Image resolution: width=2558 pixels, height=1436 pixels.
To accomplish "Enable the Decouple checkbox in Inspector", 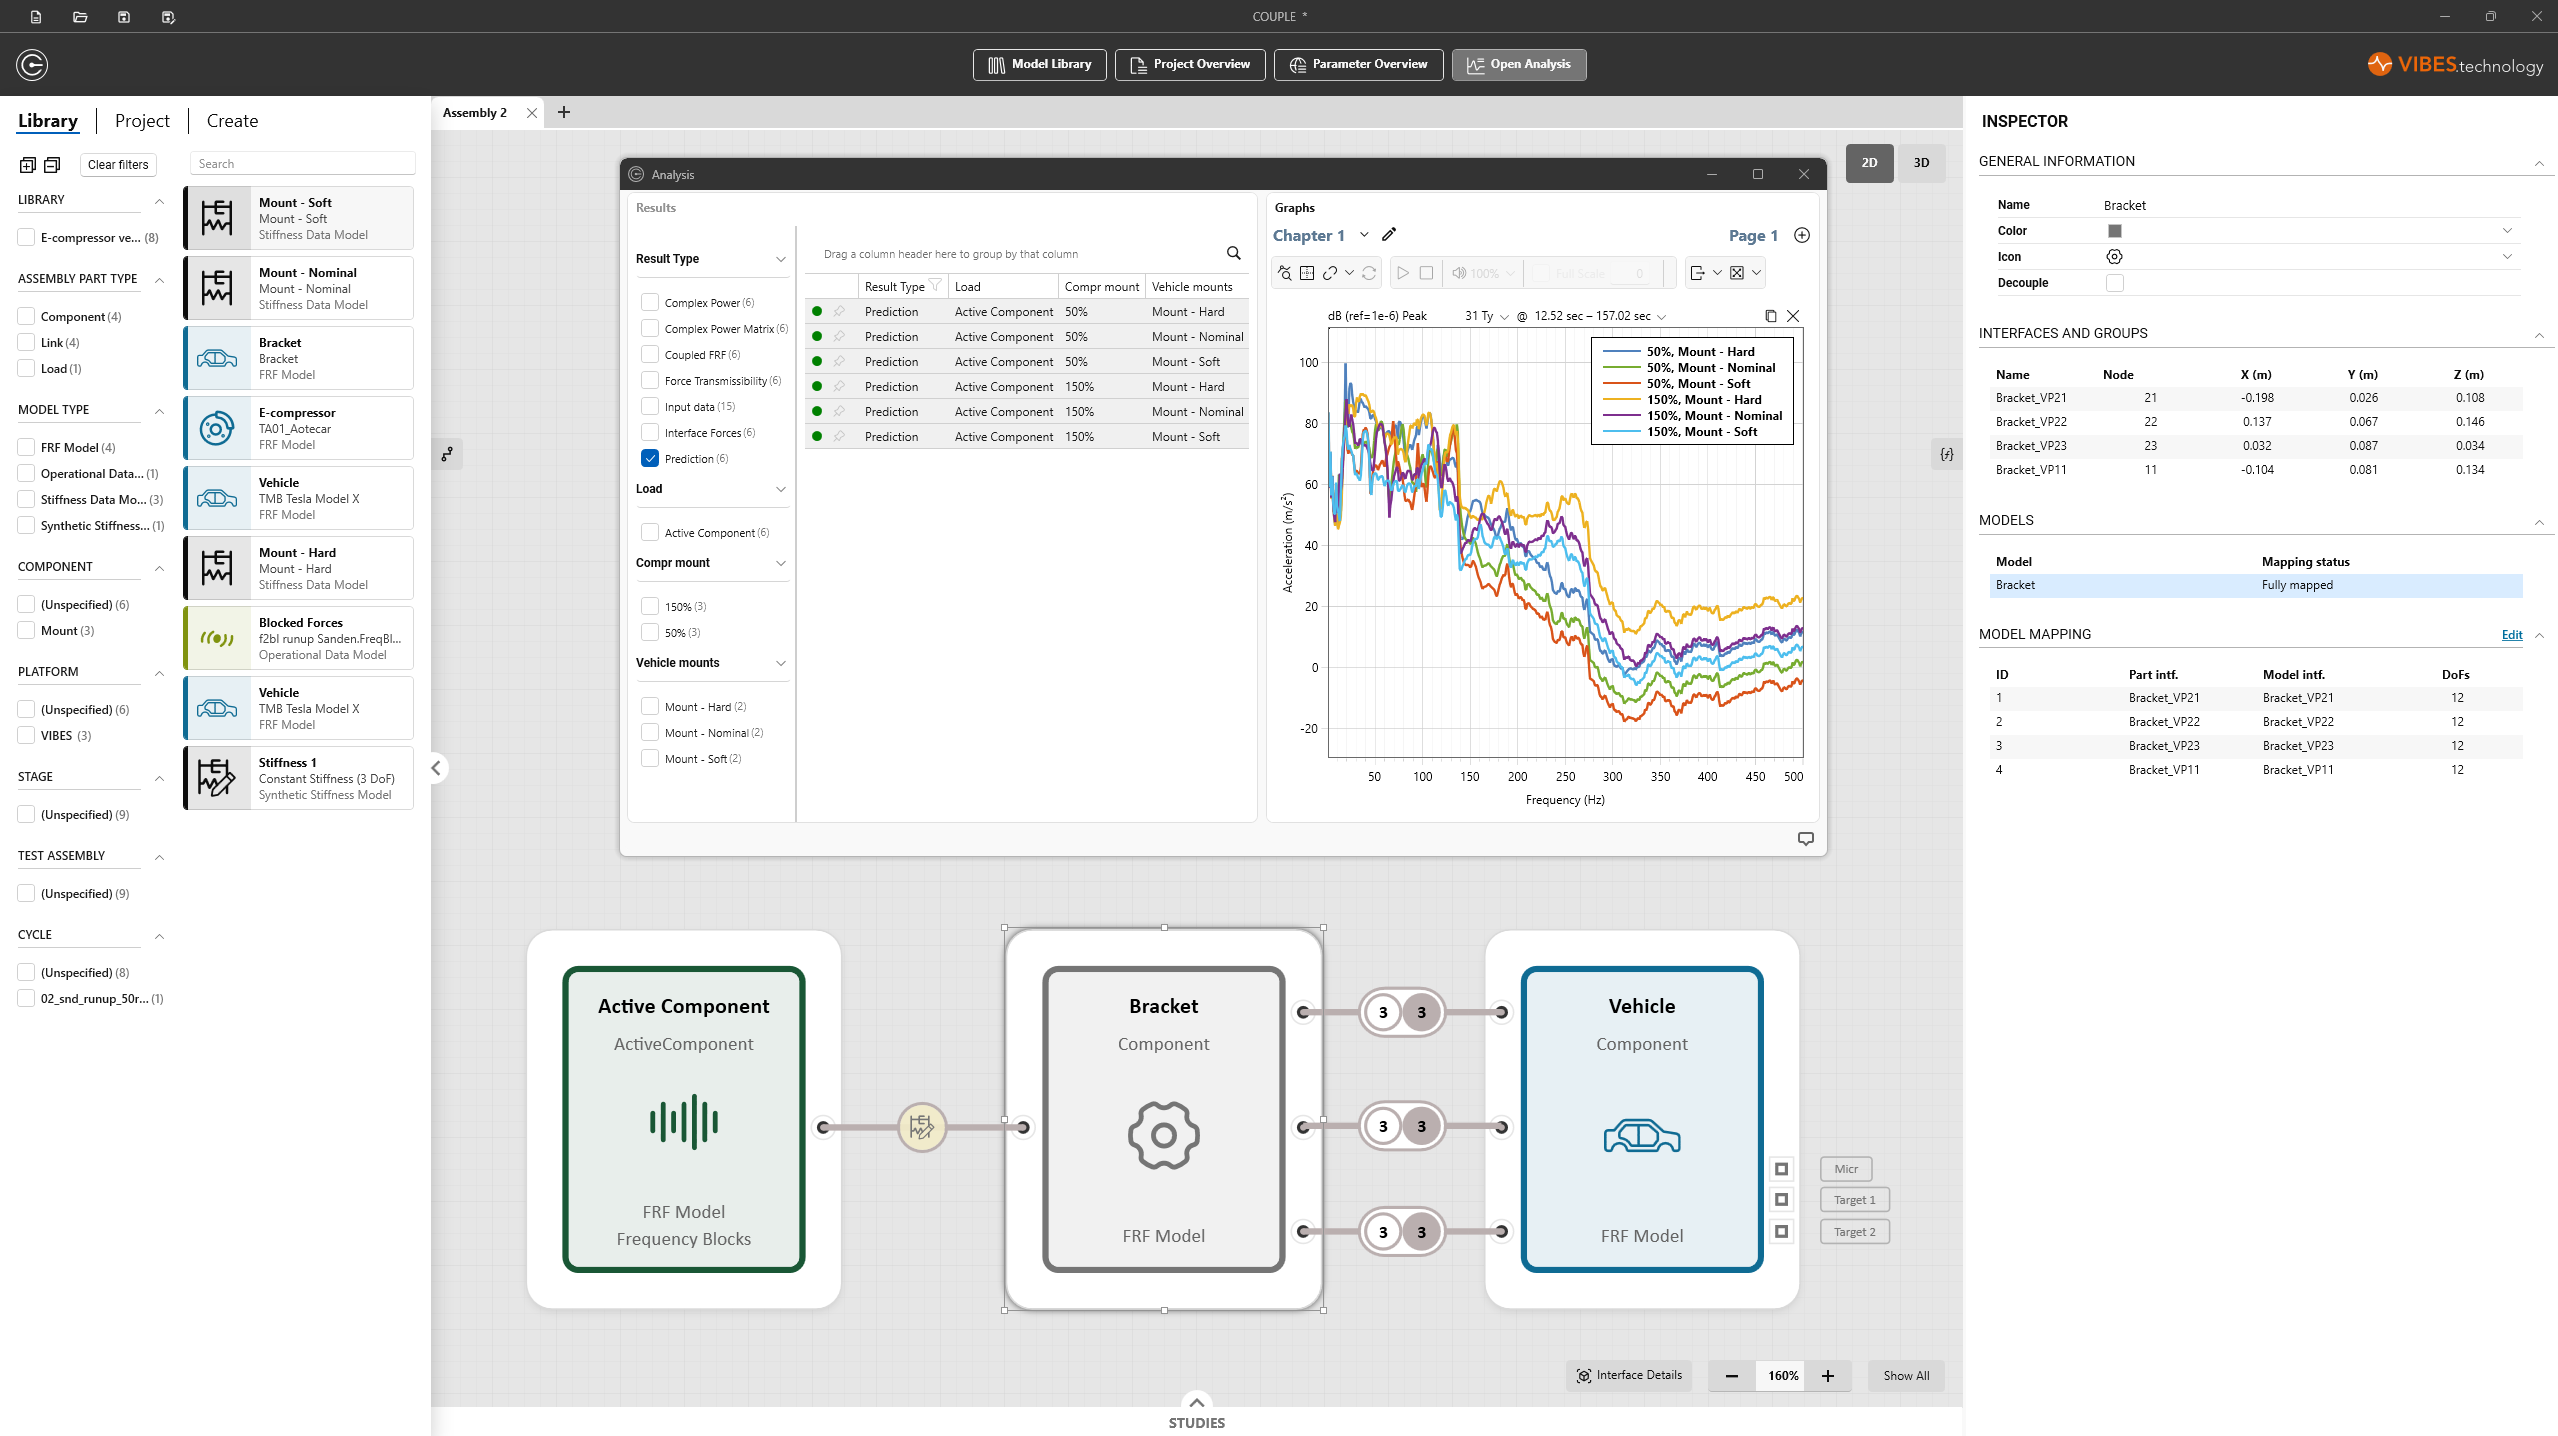I will coord(2114,283).
